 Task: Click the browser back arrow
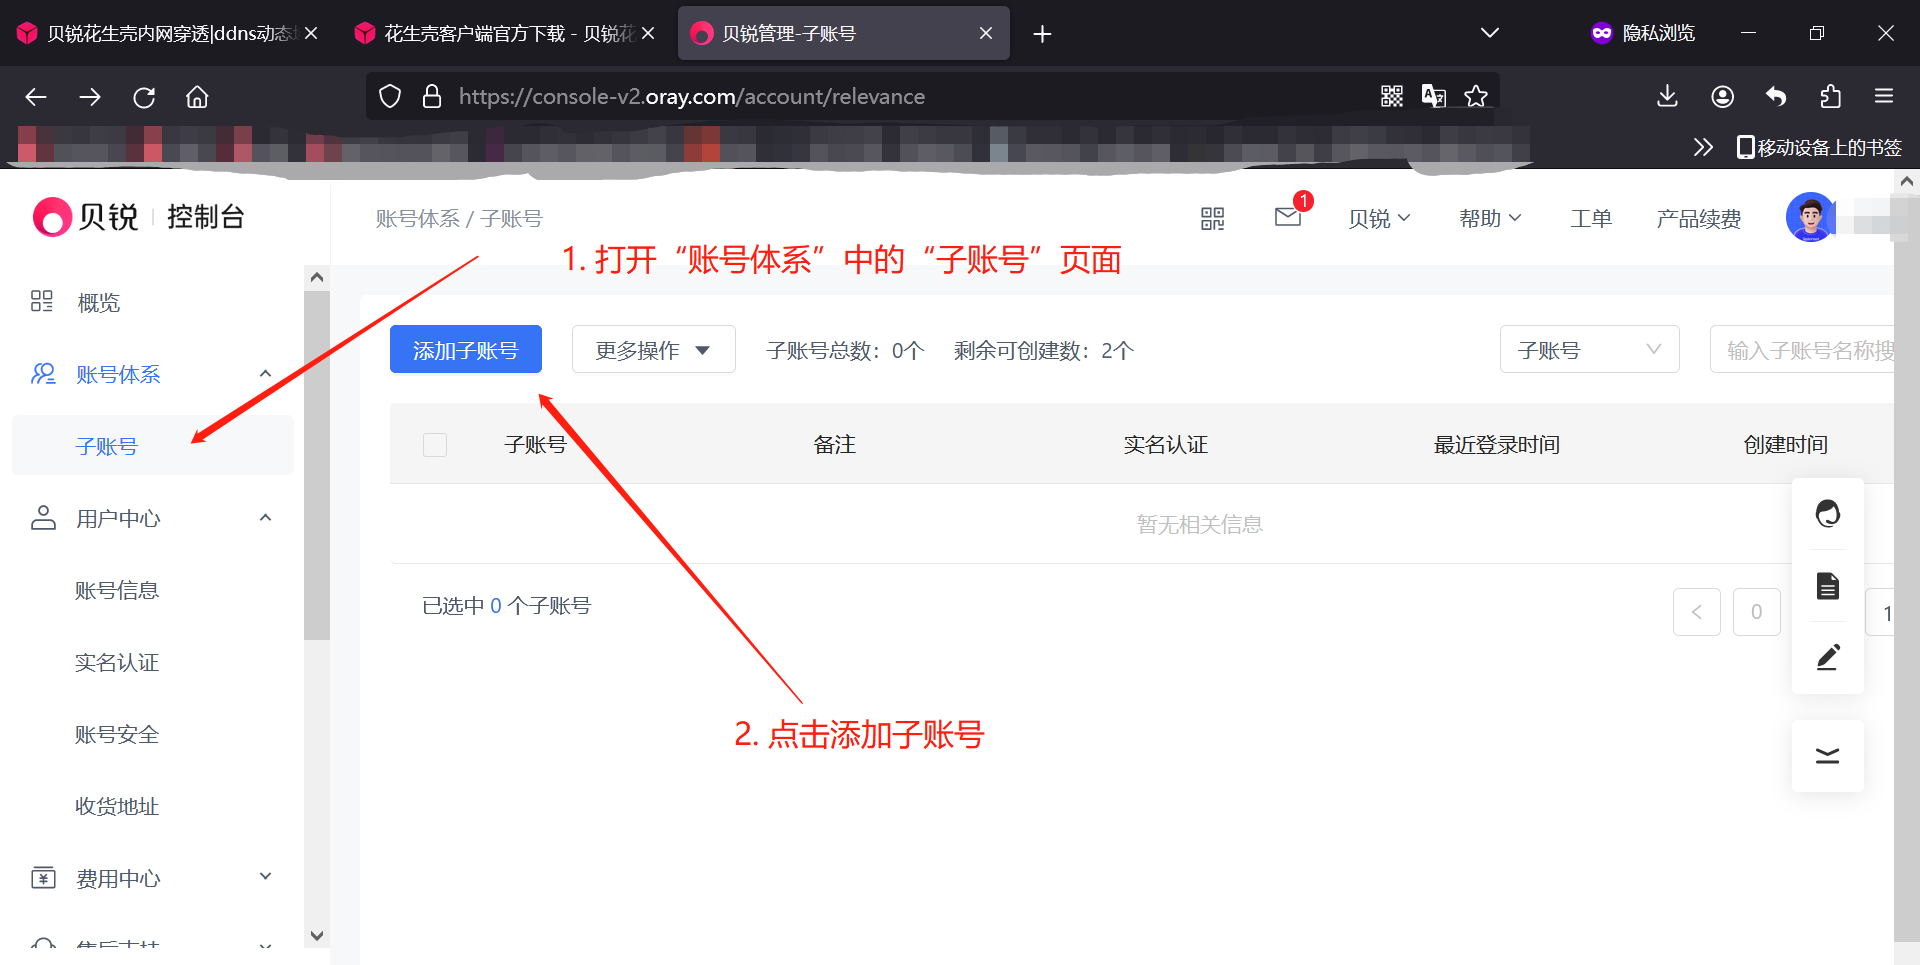pos(36,97)
